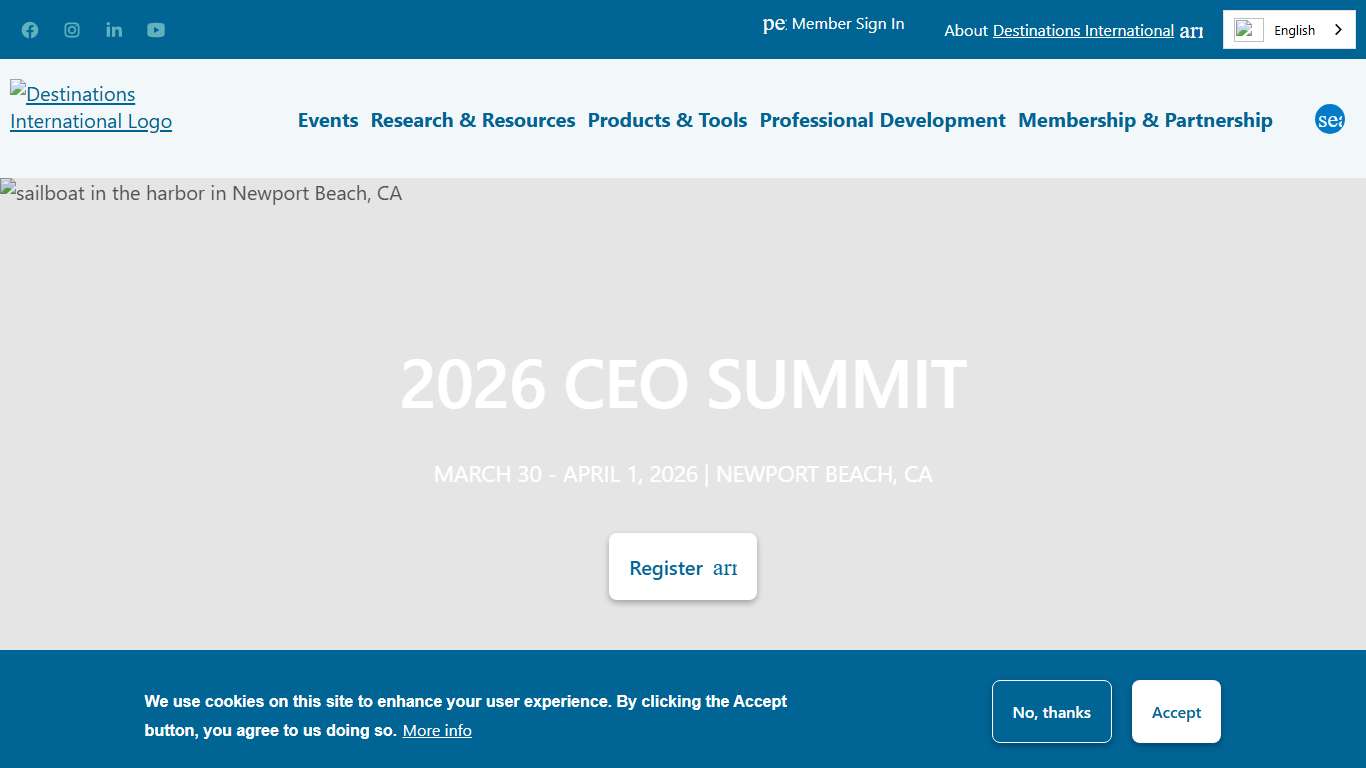Open Membership & Partnership menu
The height and width of the screenshot is (768, 1366).
tap(1145, 120)
